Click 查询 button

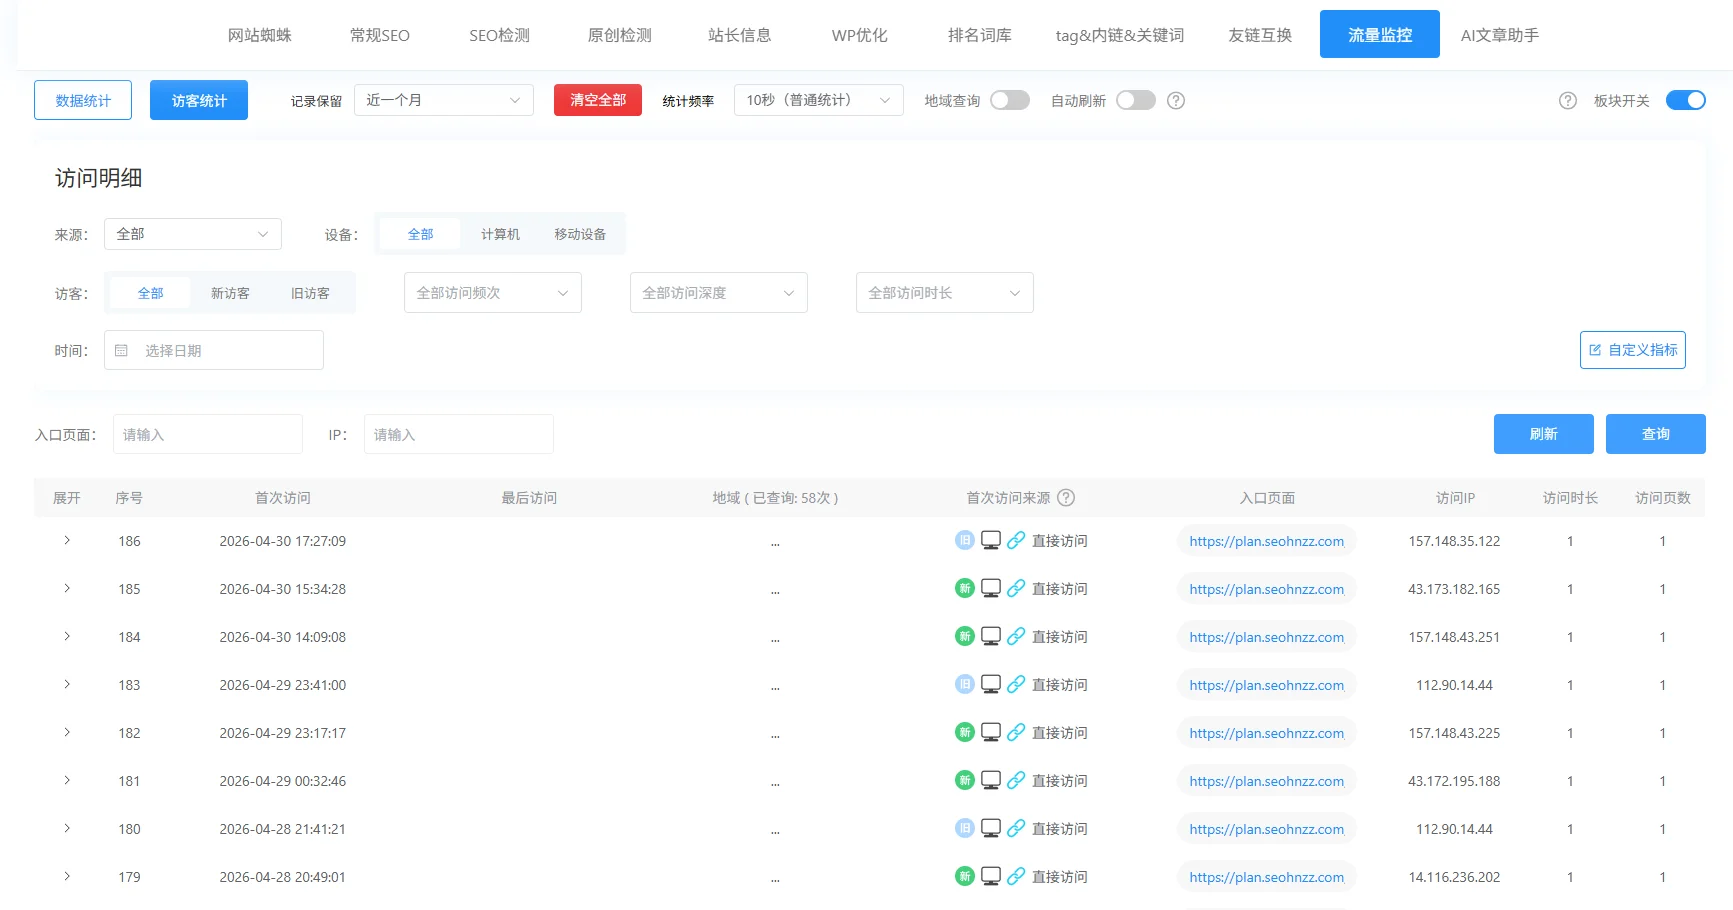coord(1656,434)
